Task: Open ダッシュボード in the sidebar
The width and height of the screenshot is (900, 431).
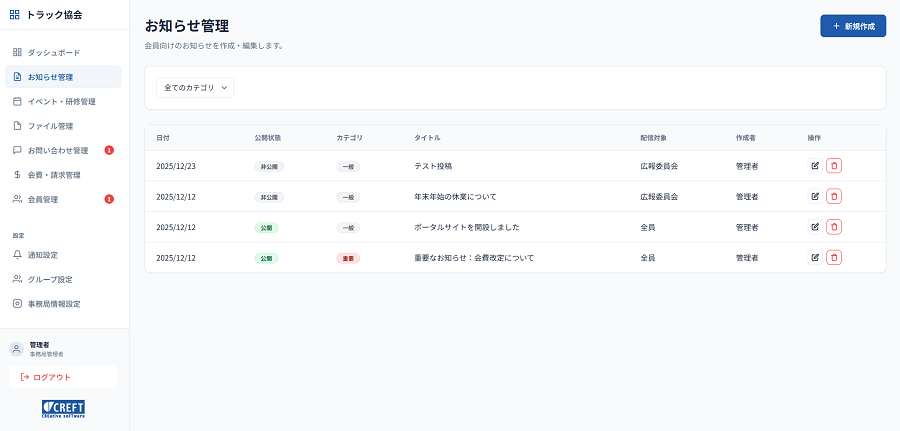Action: pos(54,52)
